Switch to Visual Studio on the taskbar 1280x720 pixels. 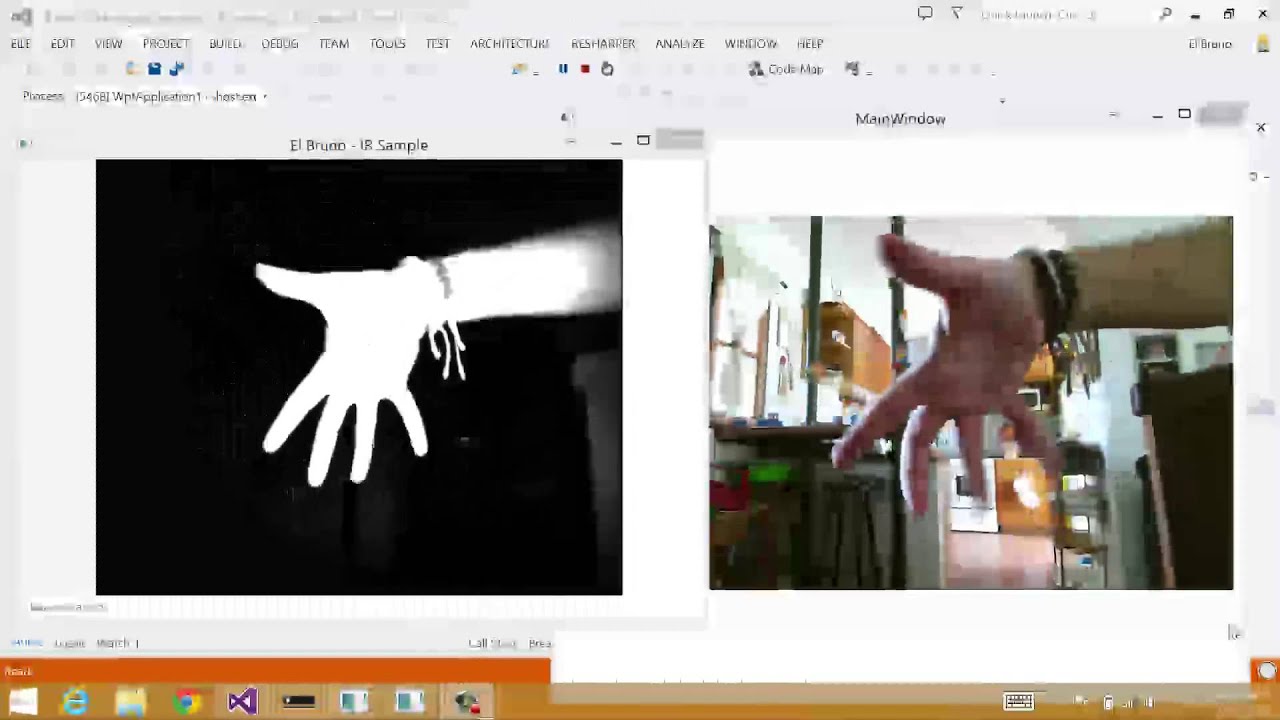click(x=242, y=701)
